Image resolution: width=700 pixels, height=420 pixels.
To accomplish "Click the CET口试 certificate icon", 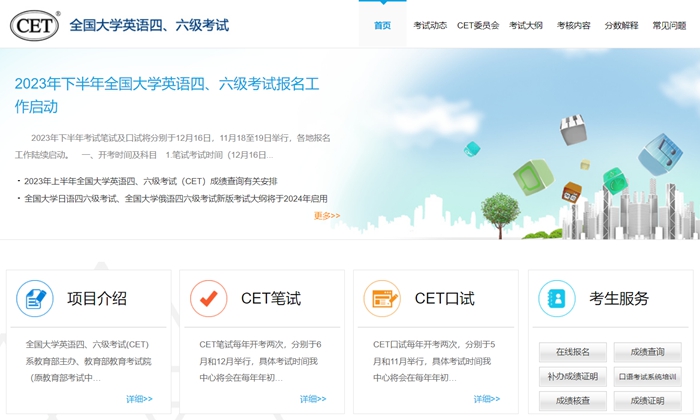I will coord(382,298).
